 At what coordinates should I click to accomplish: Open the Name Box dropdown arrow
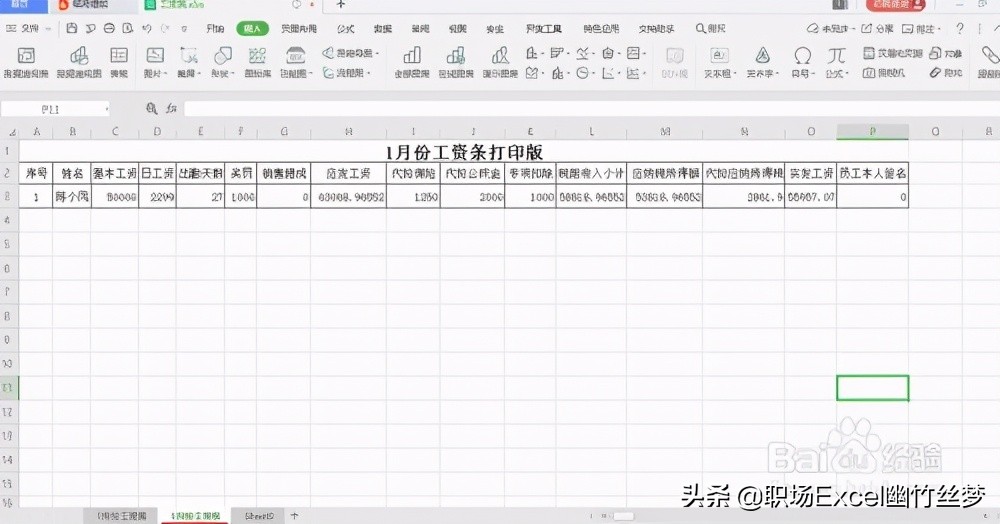[106, 108]
